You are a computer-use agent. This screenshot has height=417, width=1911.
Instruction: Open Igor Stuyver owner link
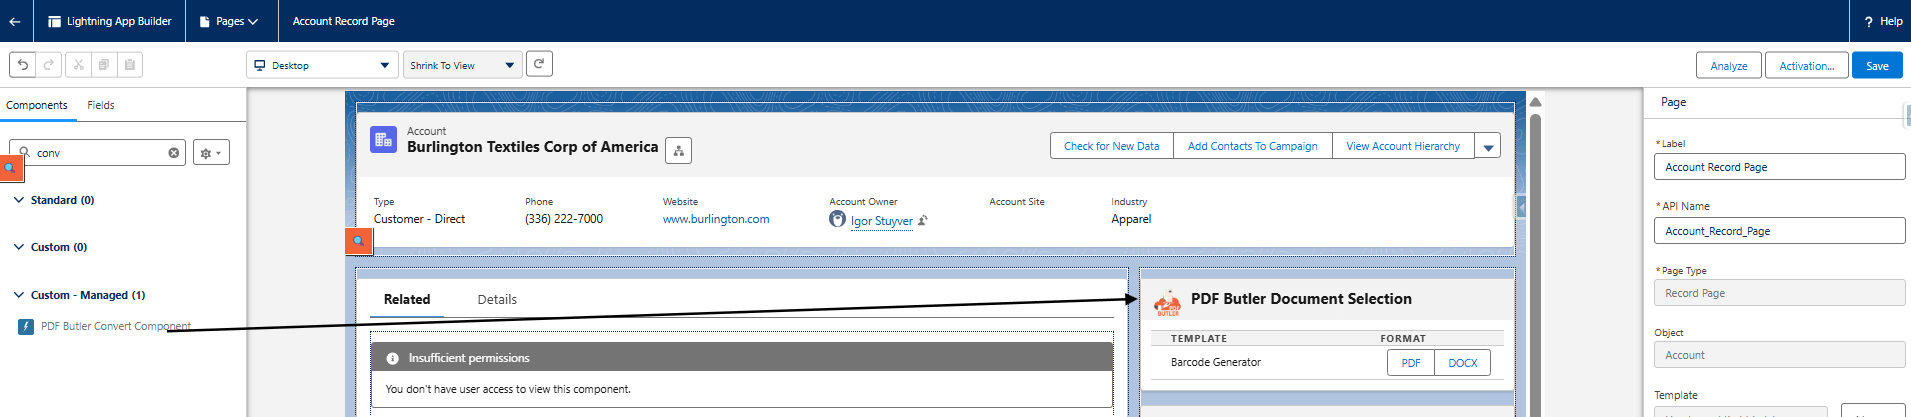[881, 221]
